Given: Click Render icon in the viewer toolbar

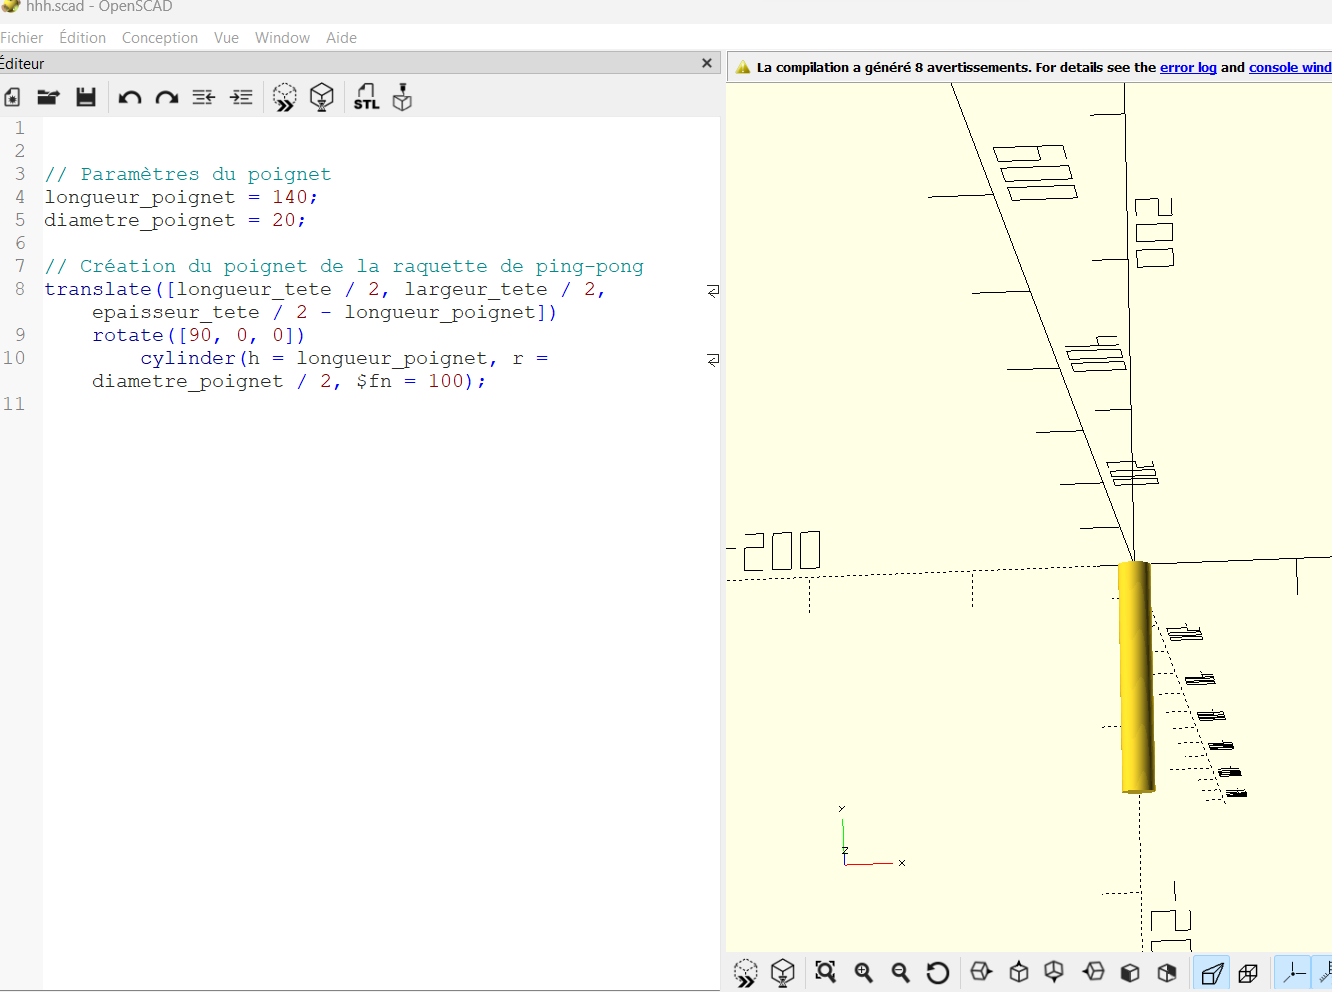Looking at the screenshot, I should pos(783,973).
